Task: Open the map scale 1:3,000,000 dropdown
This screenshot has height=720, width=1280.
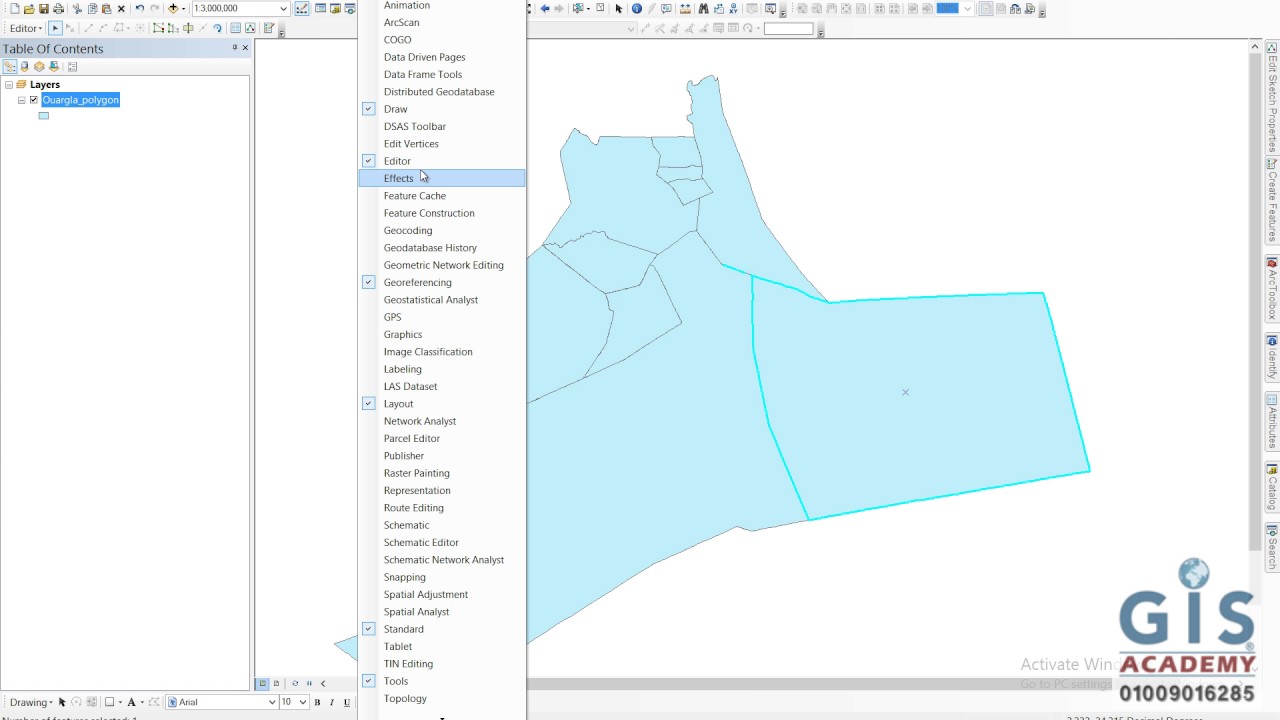Action: click(283, 9)
